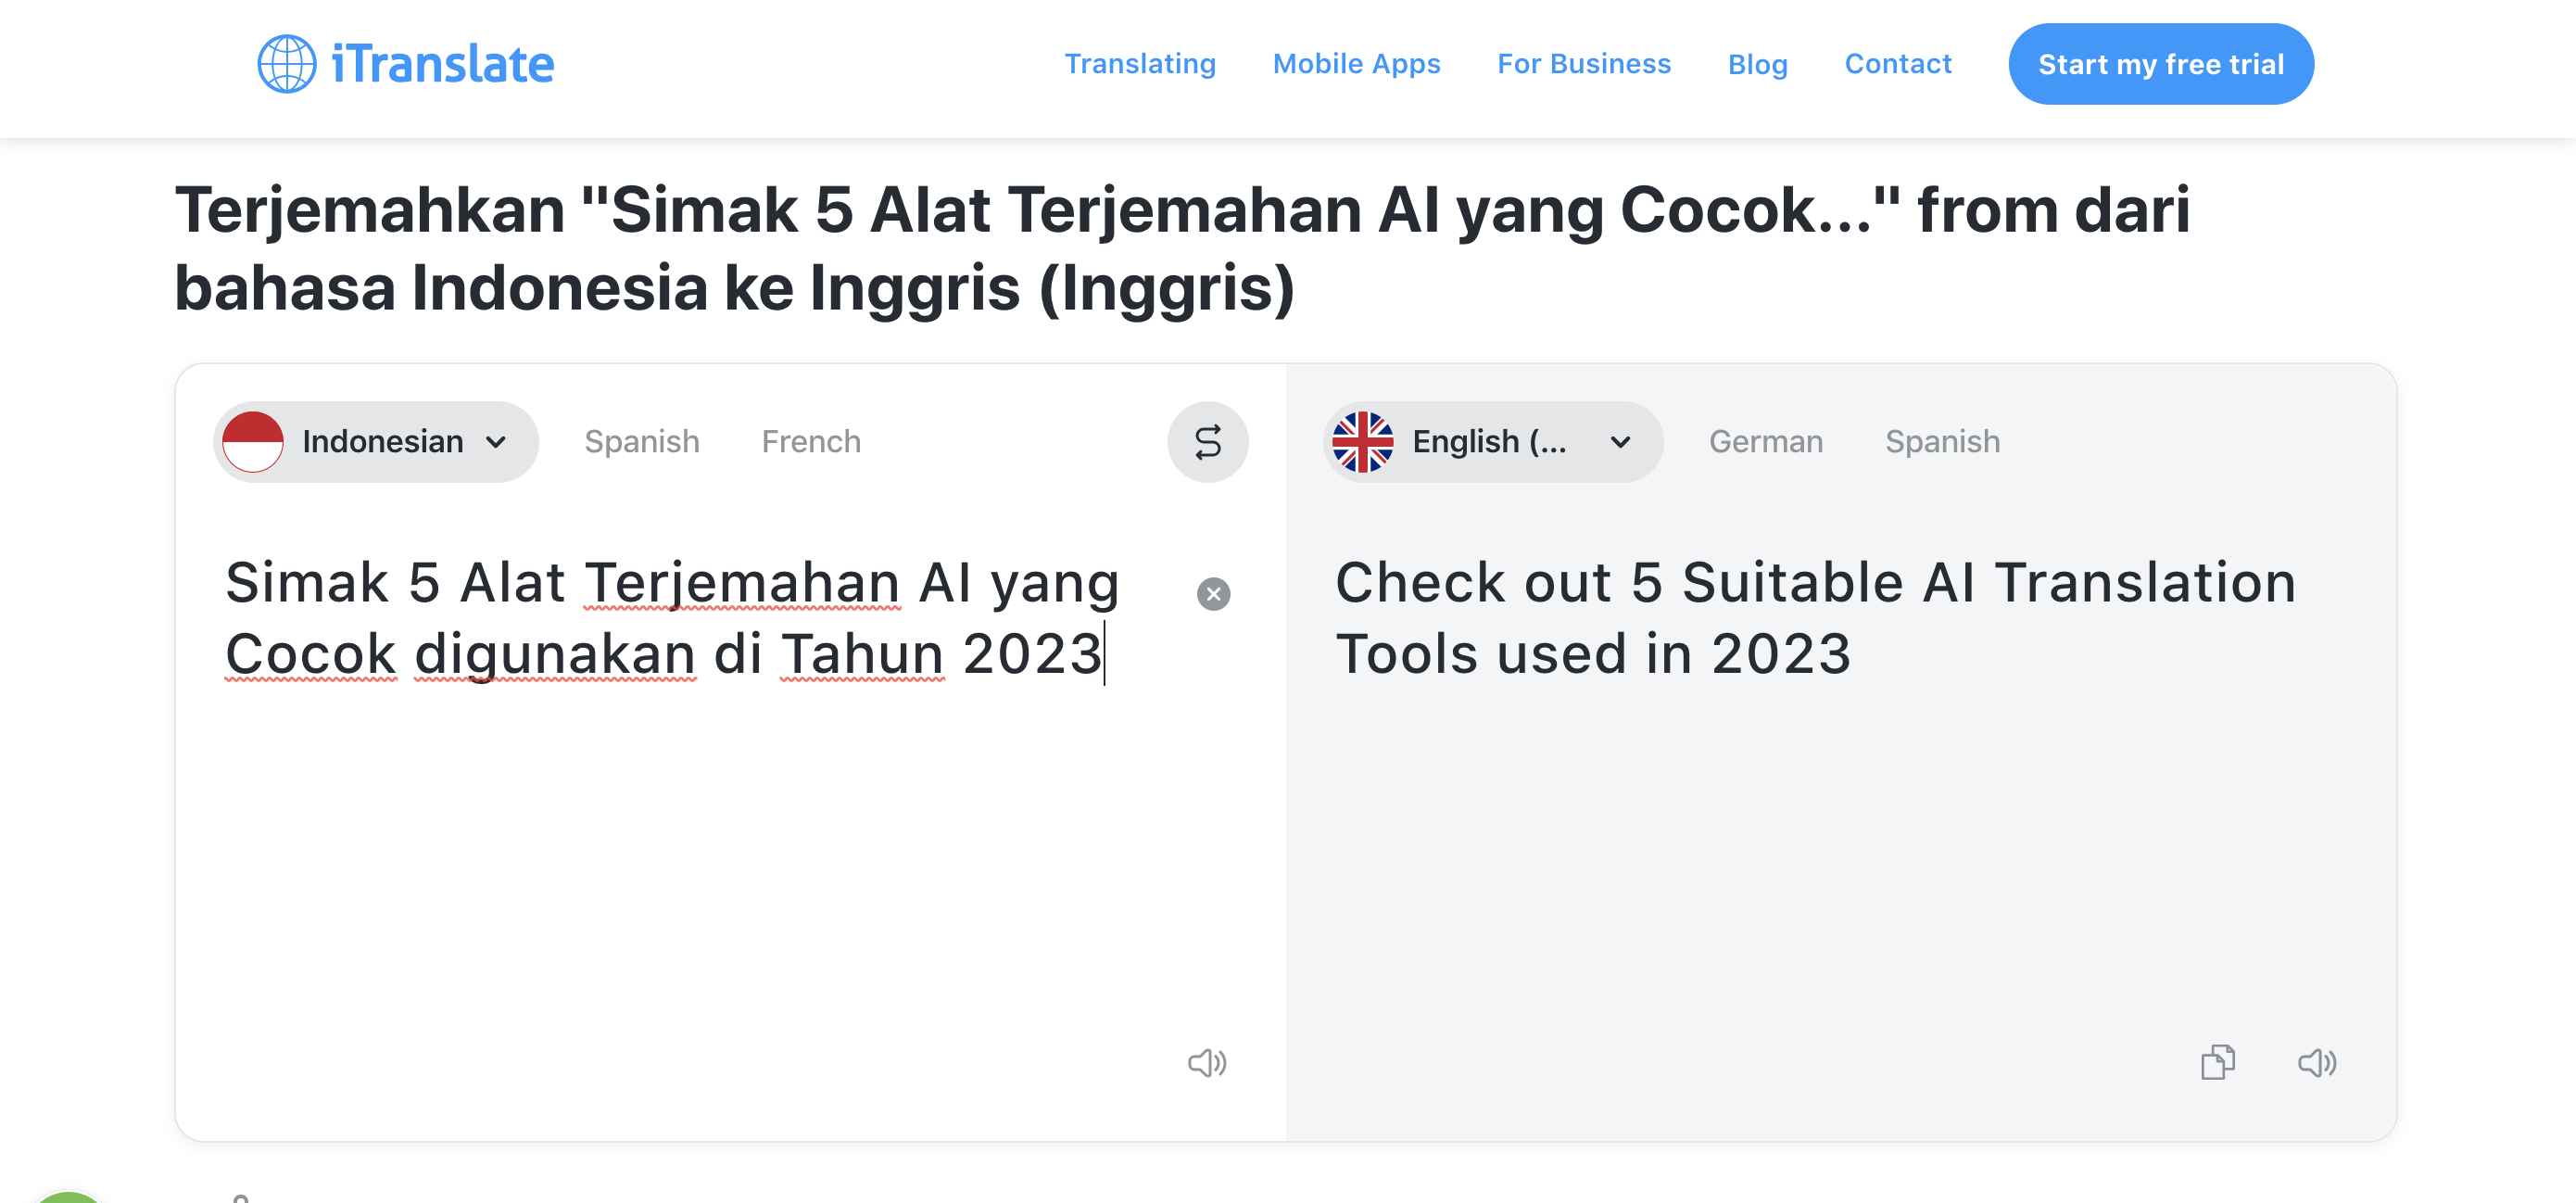The width and height of the screenshot is (2576, 1203).
Task: Choose Spanish as target language
Action: [x=1942, y=442]
